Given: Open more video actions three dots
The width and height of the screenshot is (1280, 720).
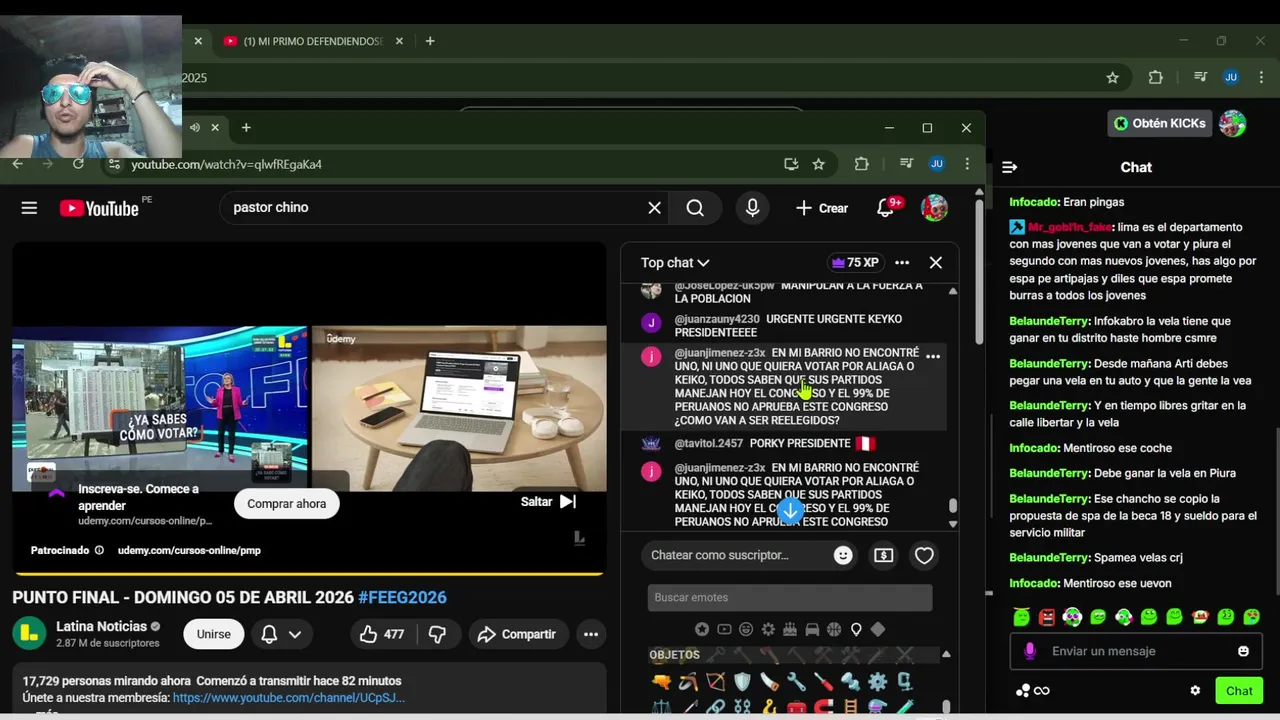Looking at the screenshot, I should pyautogui.click(x=591, y=634).
